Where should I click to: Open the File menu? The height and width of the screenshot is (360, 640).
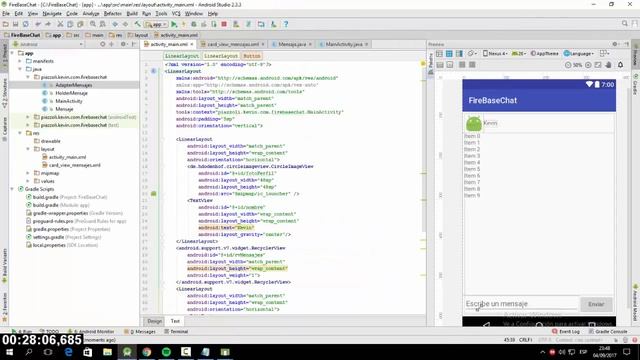pyautogui.click(x=6, y=13)
